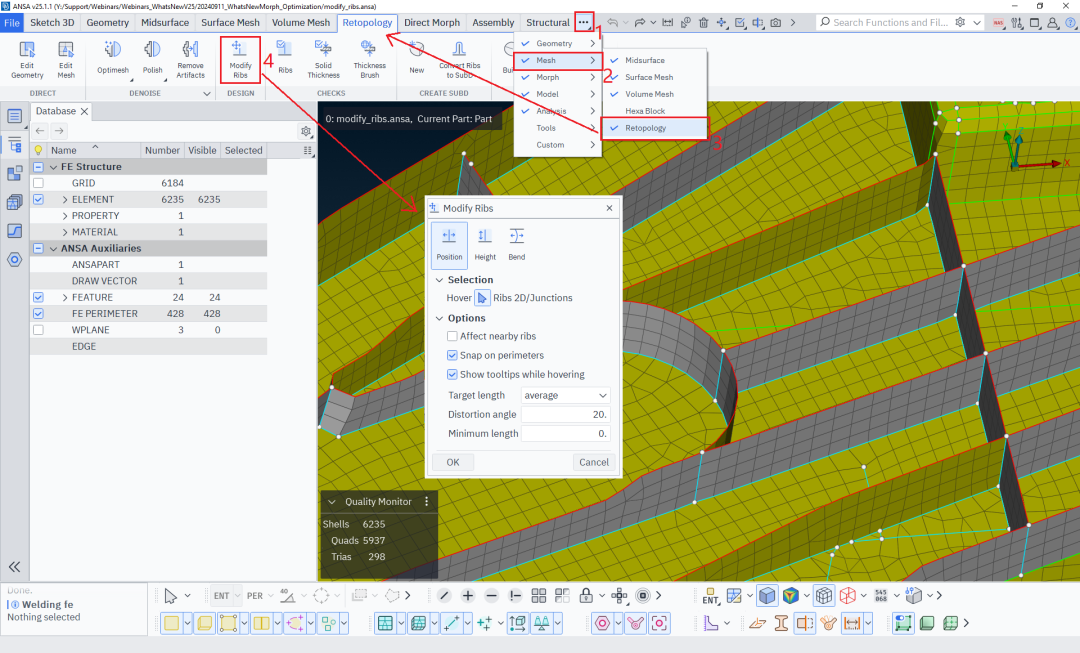Collapse the Options section
Screen dimensions: 1080x653
click(x=439, y=318)
